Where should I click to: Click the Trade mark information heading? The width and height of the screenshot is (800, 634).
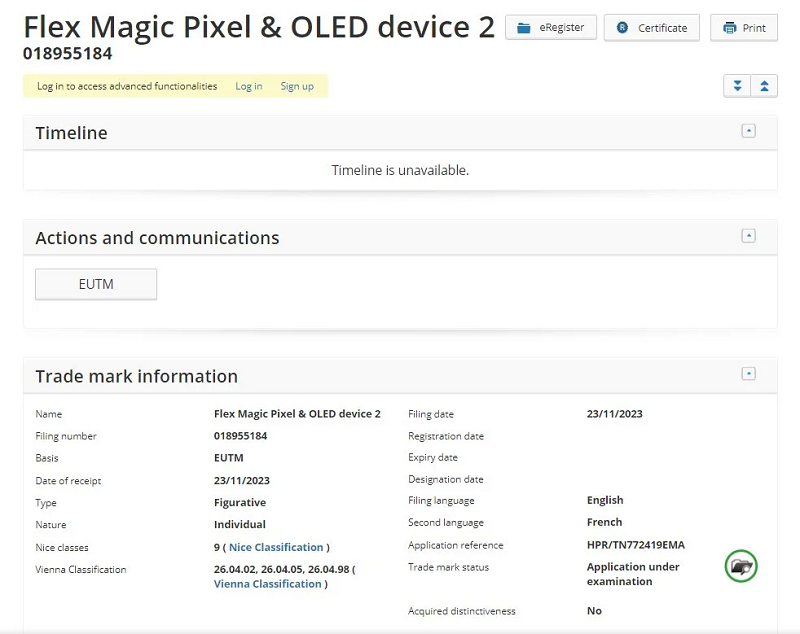(136, 376)
